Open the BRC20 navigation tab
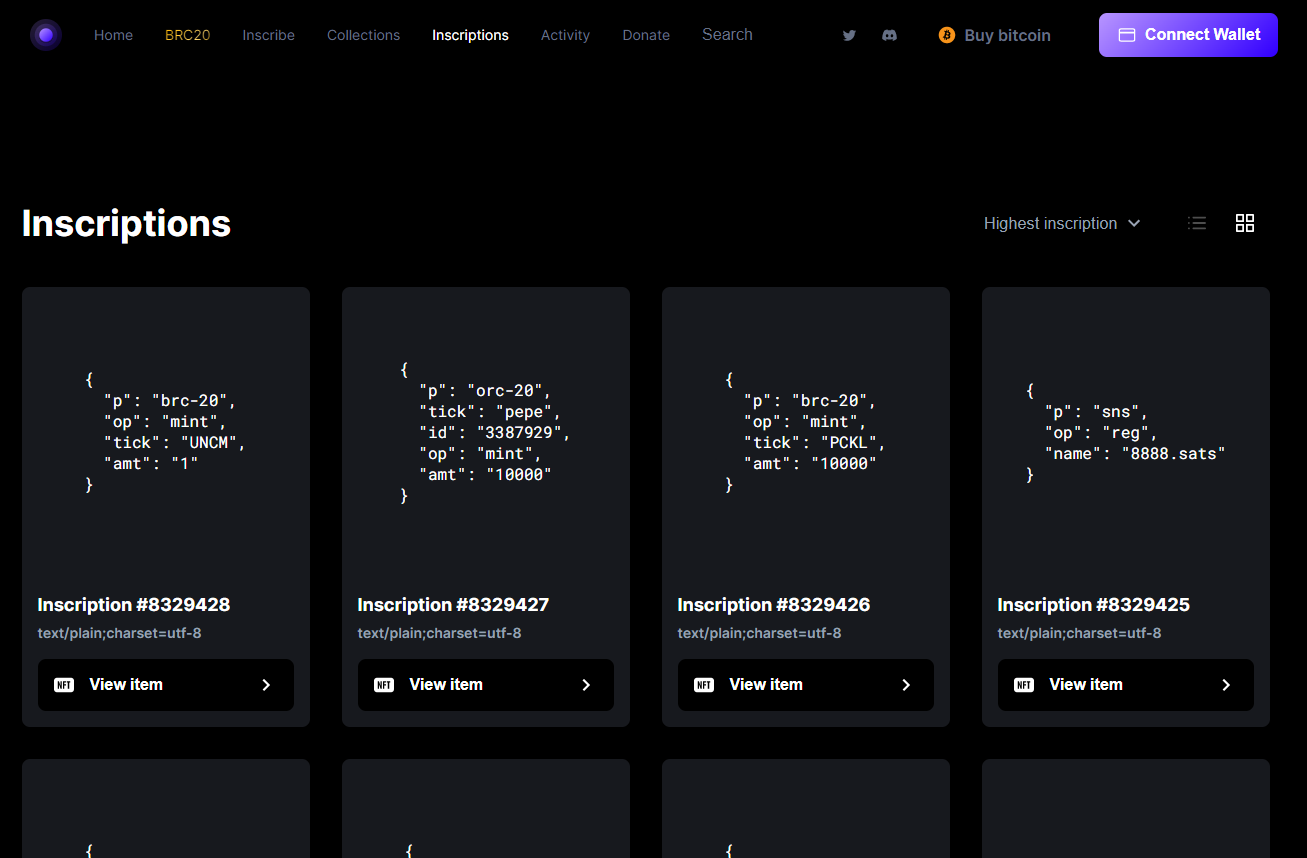The width and height of the screenshot is (1307, 858). [x=187, y=35]
